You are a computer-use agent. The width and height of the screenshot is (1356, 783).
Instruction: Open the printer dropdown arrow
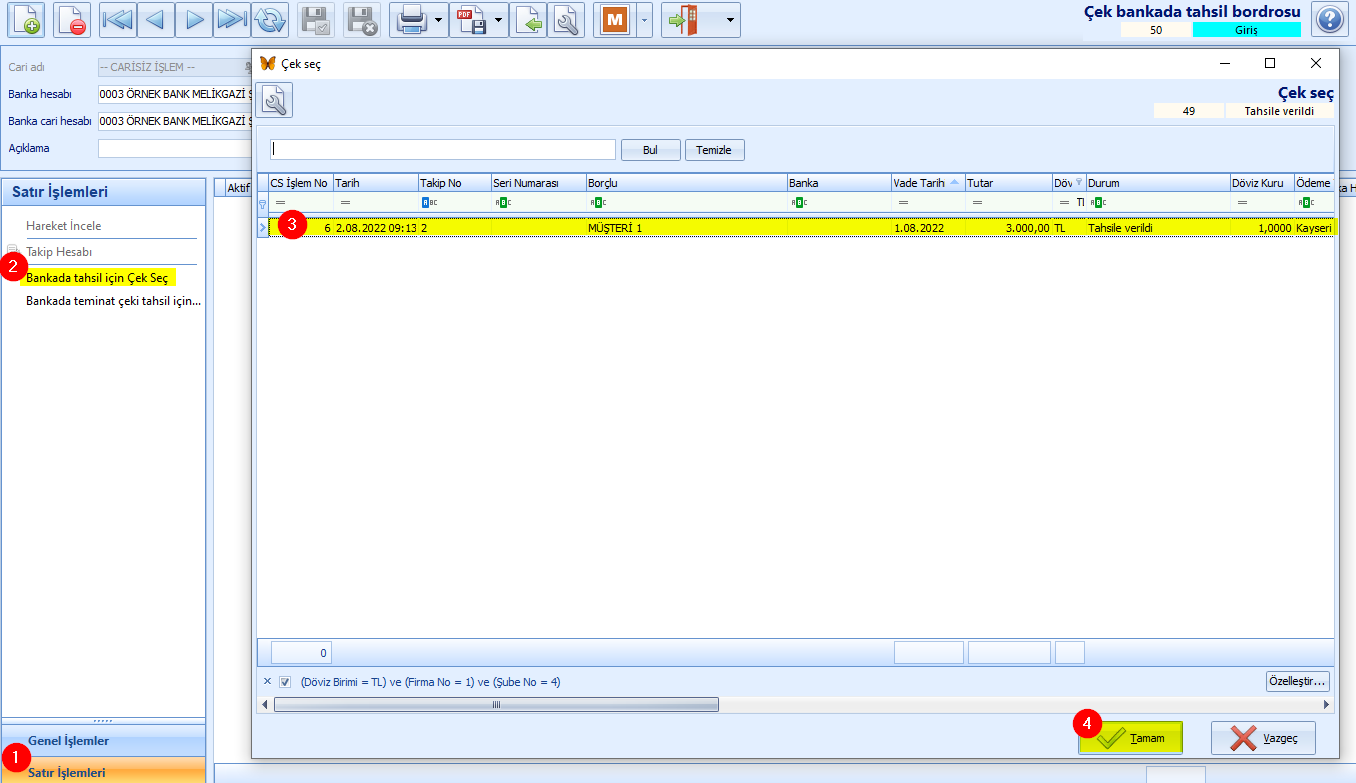438,20
